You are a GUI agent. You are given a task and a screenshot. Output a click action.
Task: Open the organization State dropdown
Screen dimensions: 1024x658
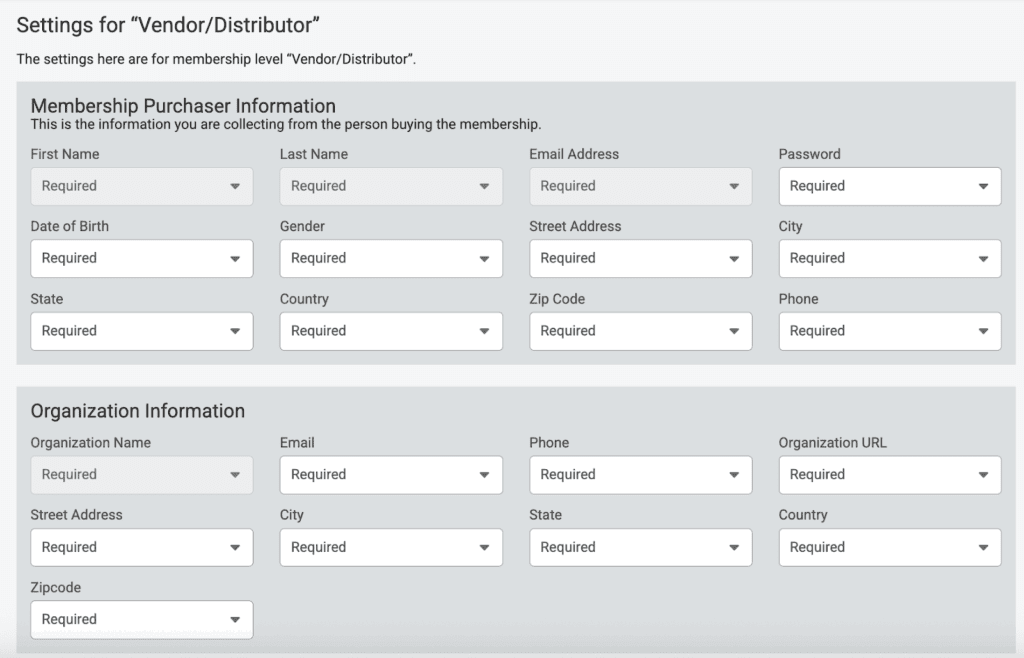pos(640,547)
